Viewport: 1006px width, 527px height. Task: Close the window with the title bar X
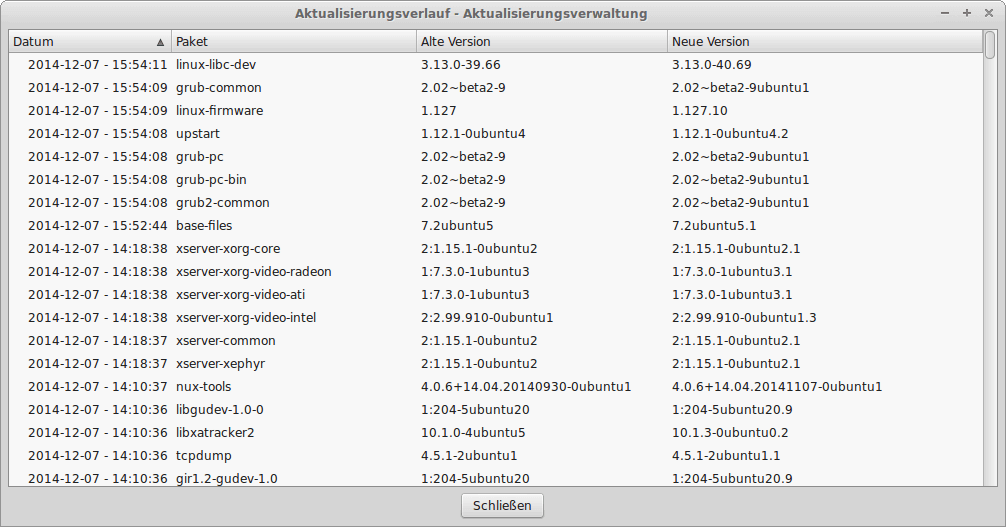[987, 13]
